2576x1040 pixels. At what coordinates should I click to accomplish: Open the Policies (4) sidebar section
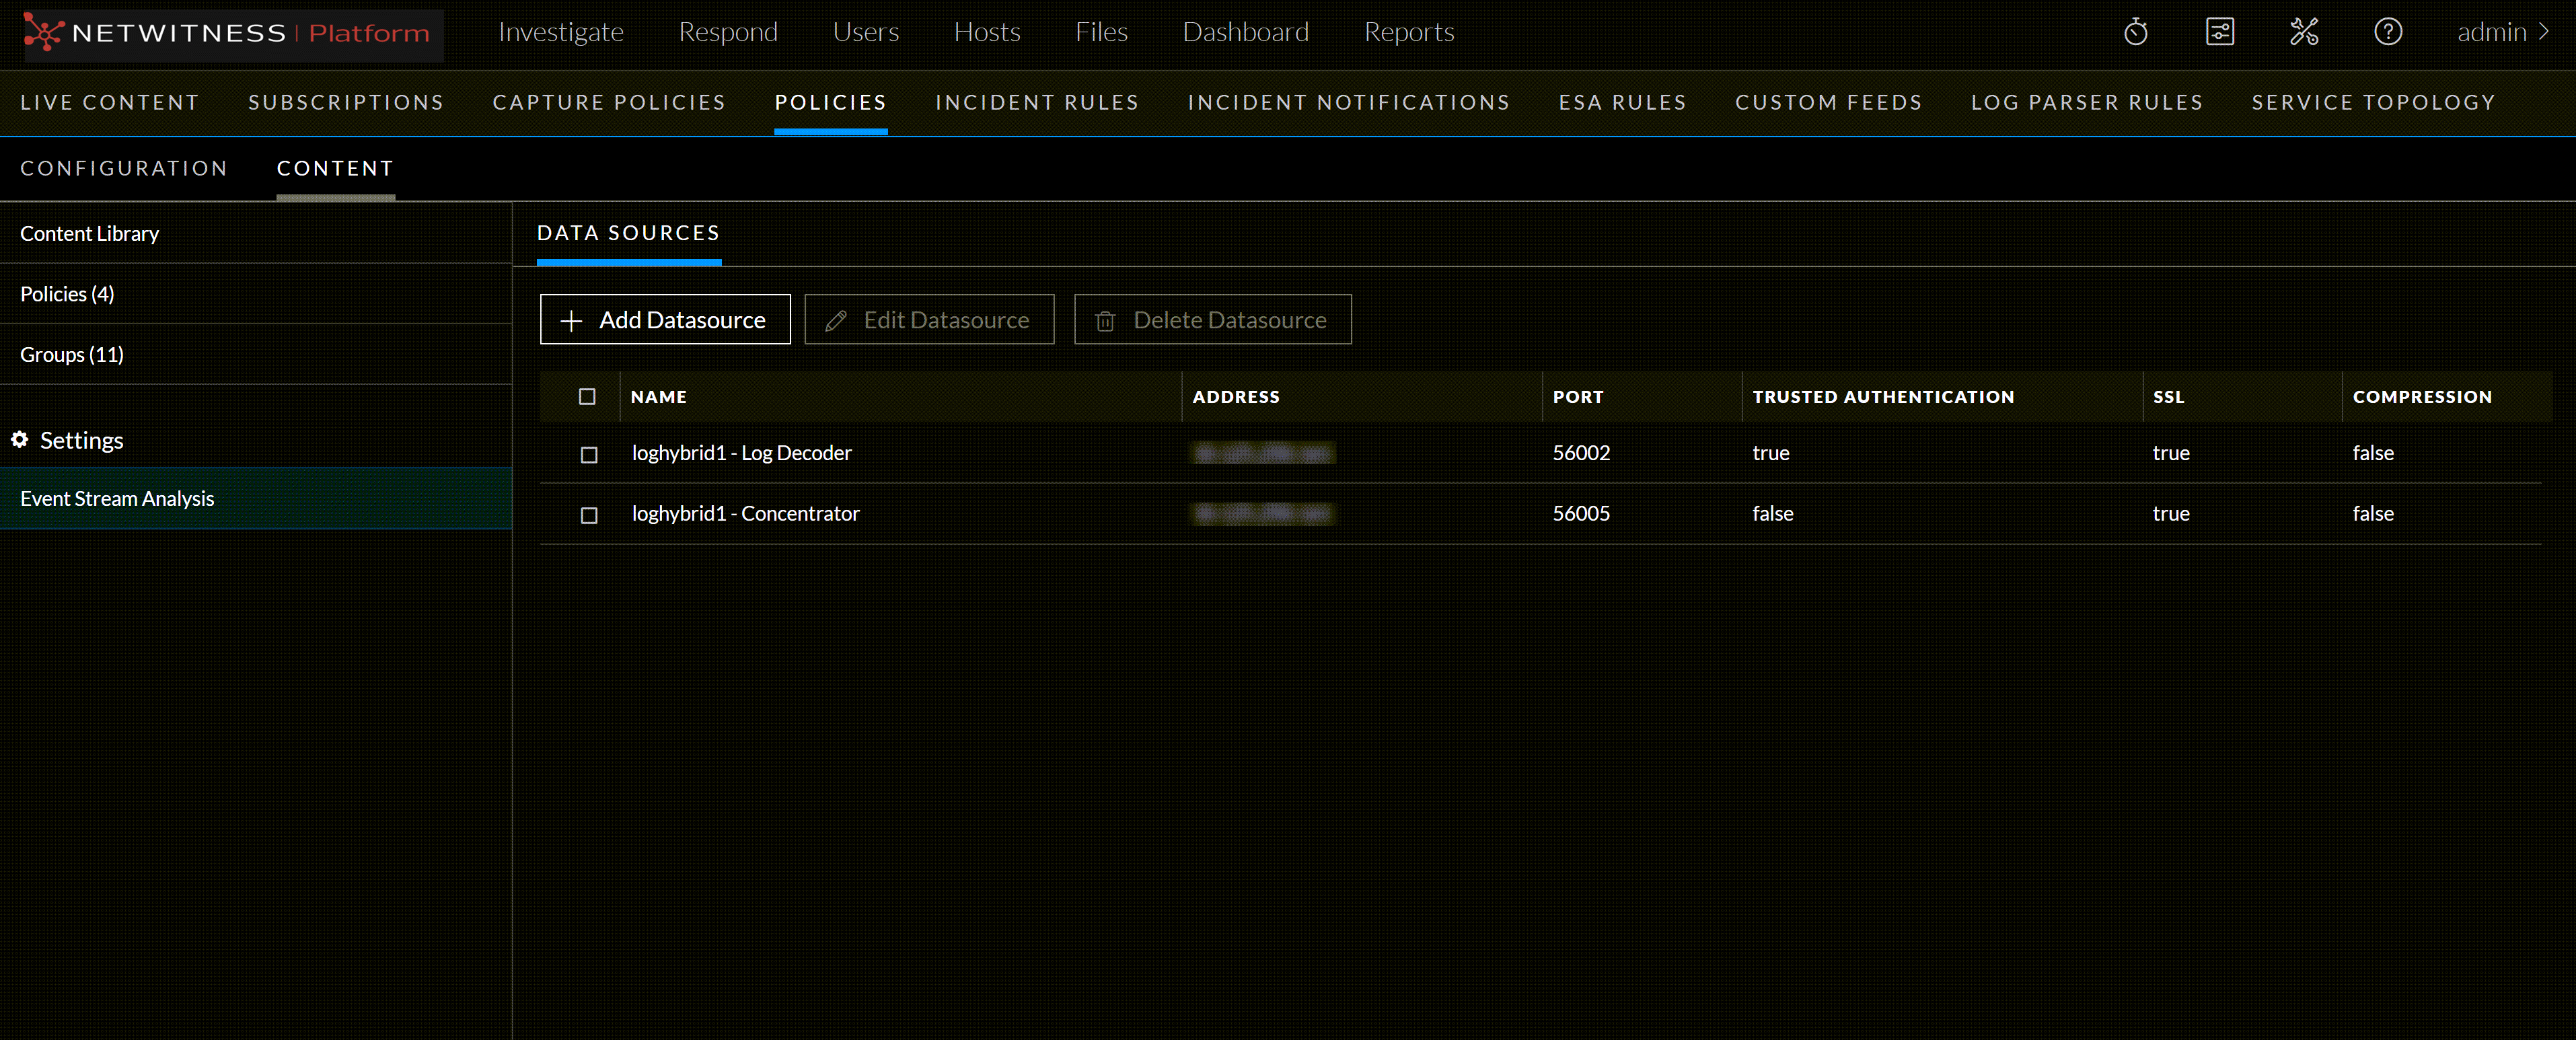pos(67,294)
